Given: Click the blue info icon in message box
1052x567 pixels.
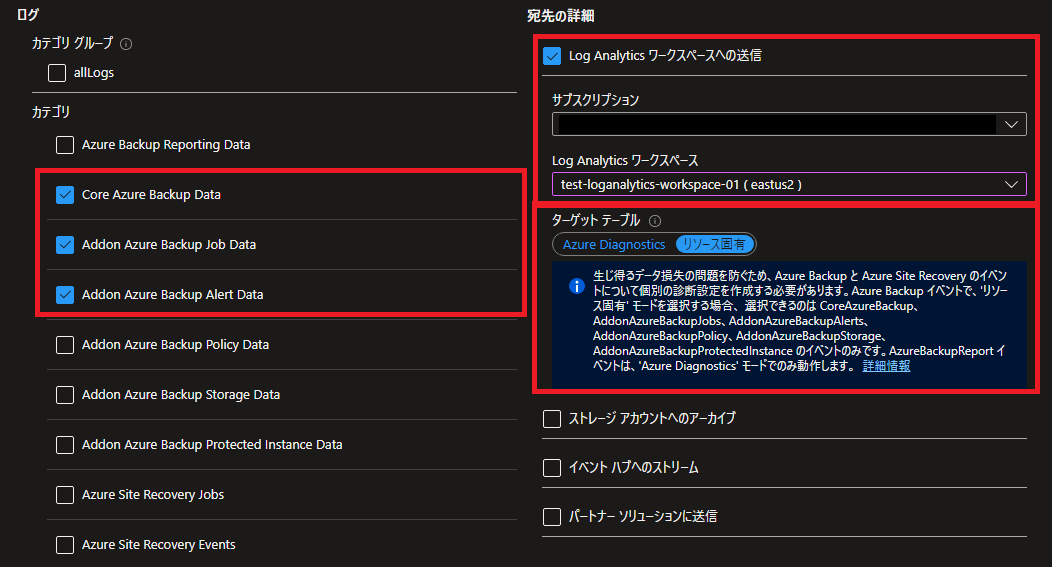Looking at the screenshot, I should click(x=576, y=286).
